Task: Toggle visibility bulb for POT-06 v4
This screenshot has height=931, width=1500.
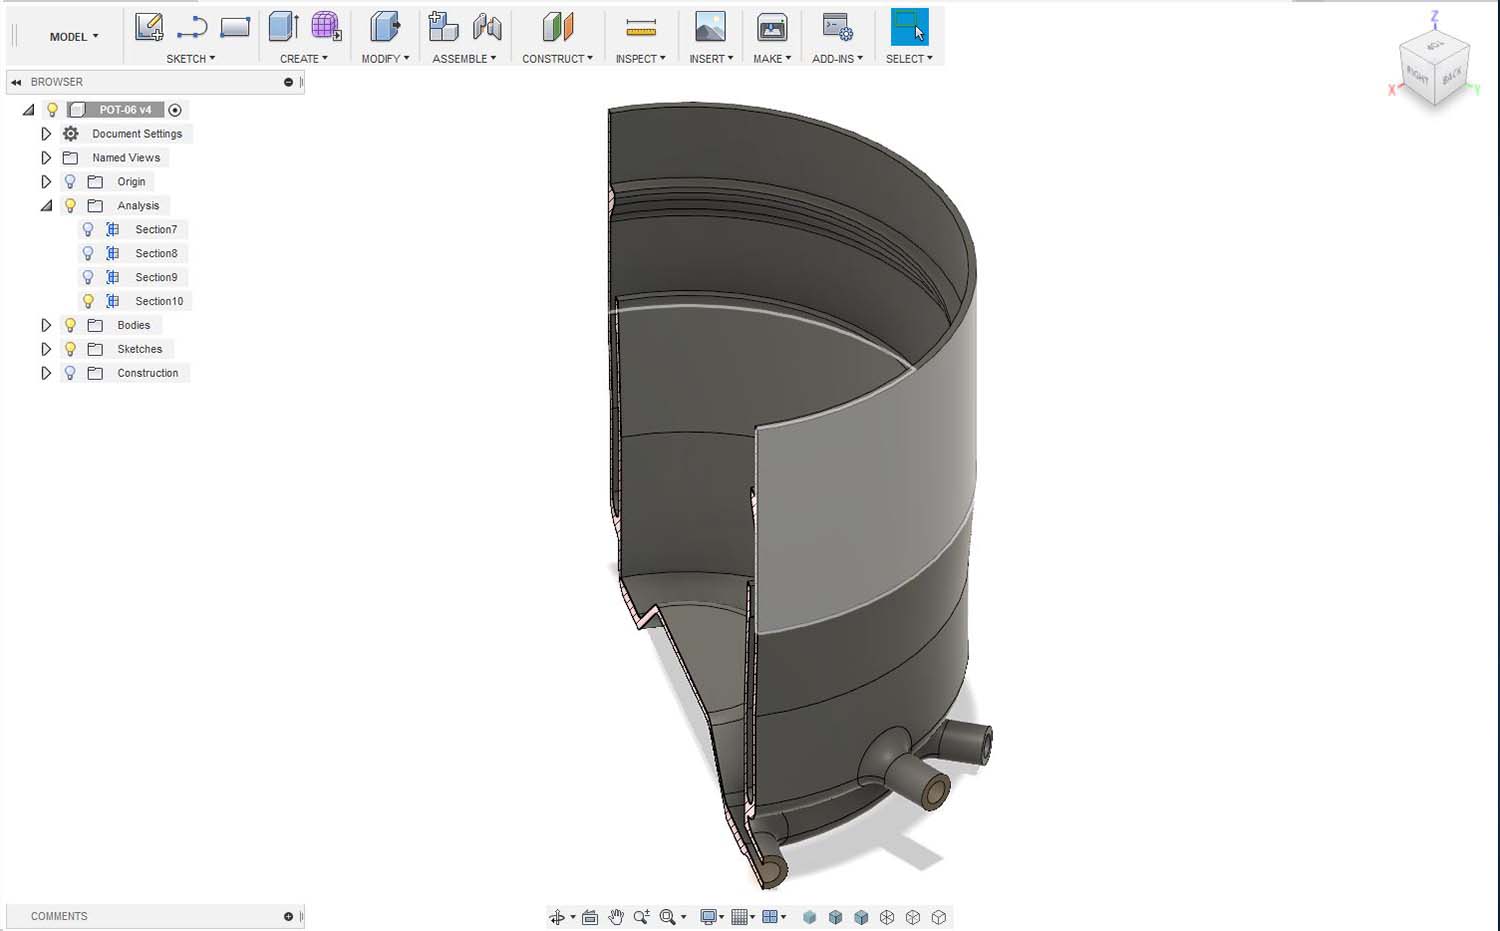Action: click(x=53, y=110)
